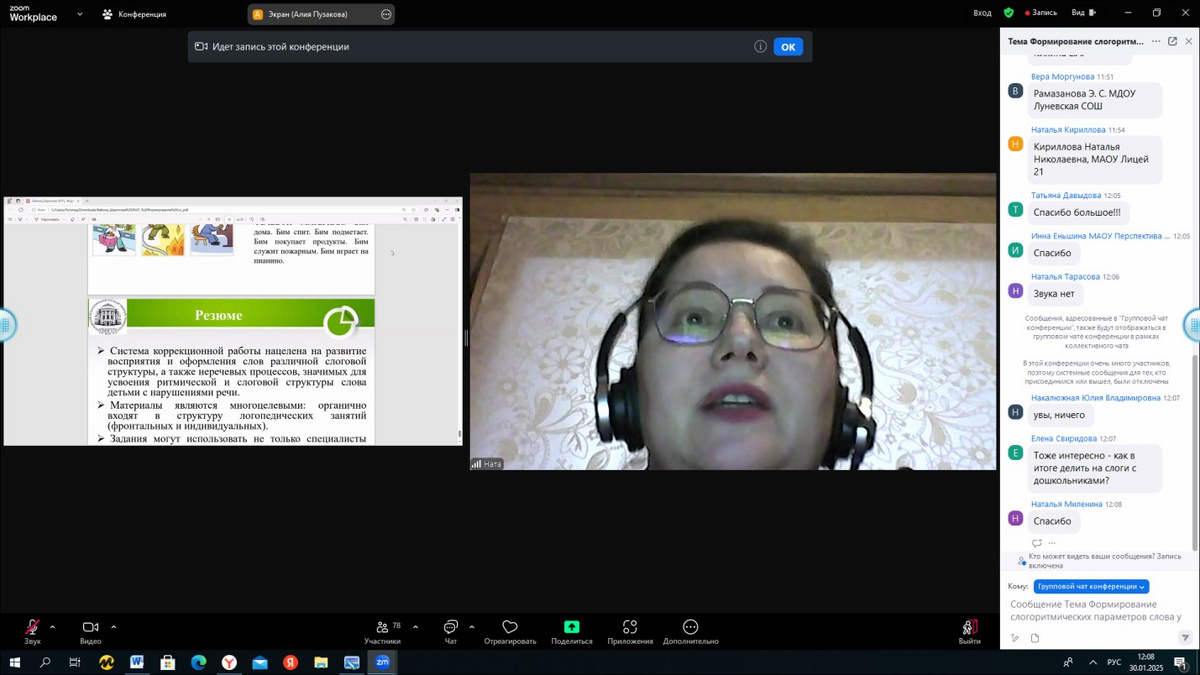1200x675 pixels.
Task: Click Елена Свиридова sender name
Action: [x=1064, y=439]
